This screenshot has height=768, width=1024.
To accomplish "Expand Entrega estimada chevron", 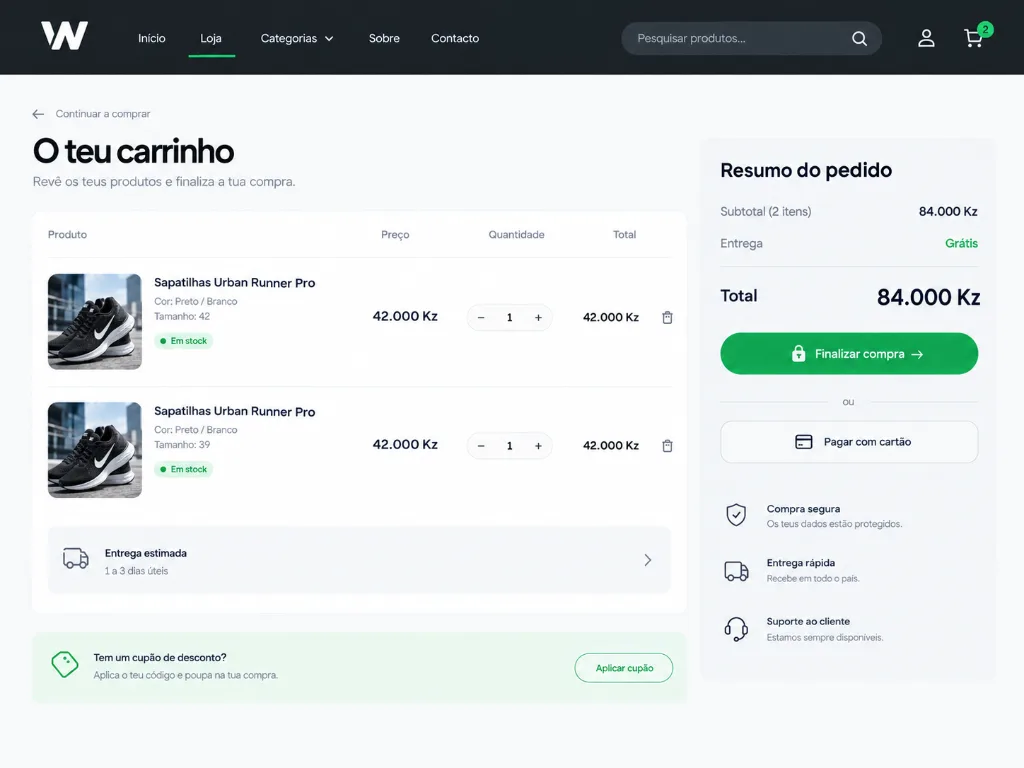I will pyautogui.click(x=648, y=560).
